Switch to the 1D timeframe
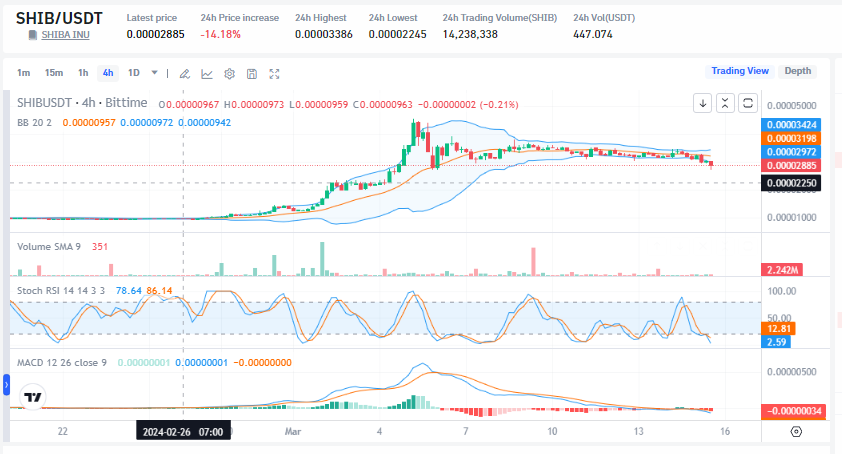Viewport: 842px width, 454px height. (134, 73)
